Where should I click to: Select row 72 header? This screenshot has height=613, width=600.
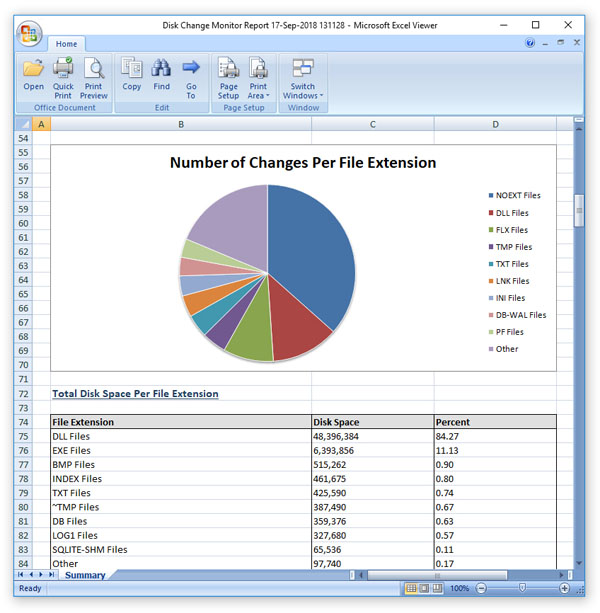23,394
